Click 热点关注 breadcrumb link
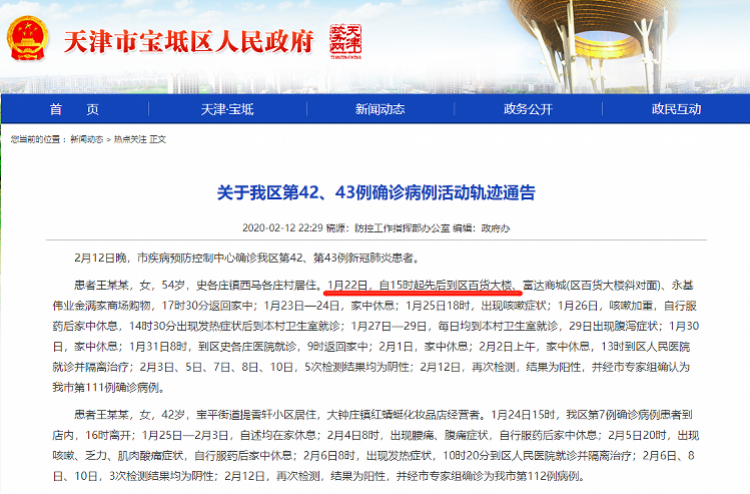The image size is (750, 494). pos(130,140)
